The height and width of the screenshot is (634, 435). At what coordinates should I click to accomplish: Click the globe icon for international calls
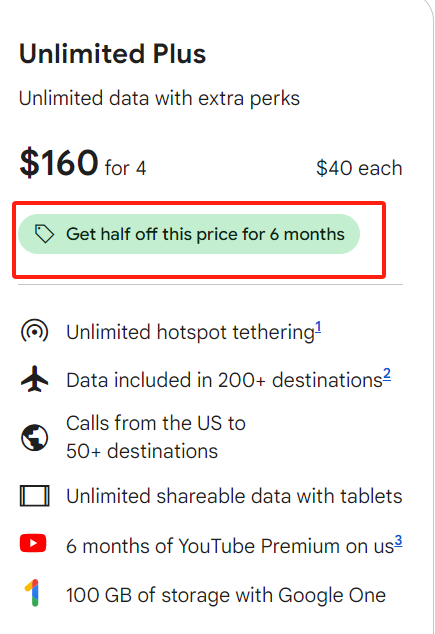[34, 437]
